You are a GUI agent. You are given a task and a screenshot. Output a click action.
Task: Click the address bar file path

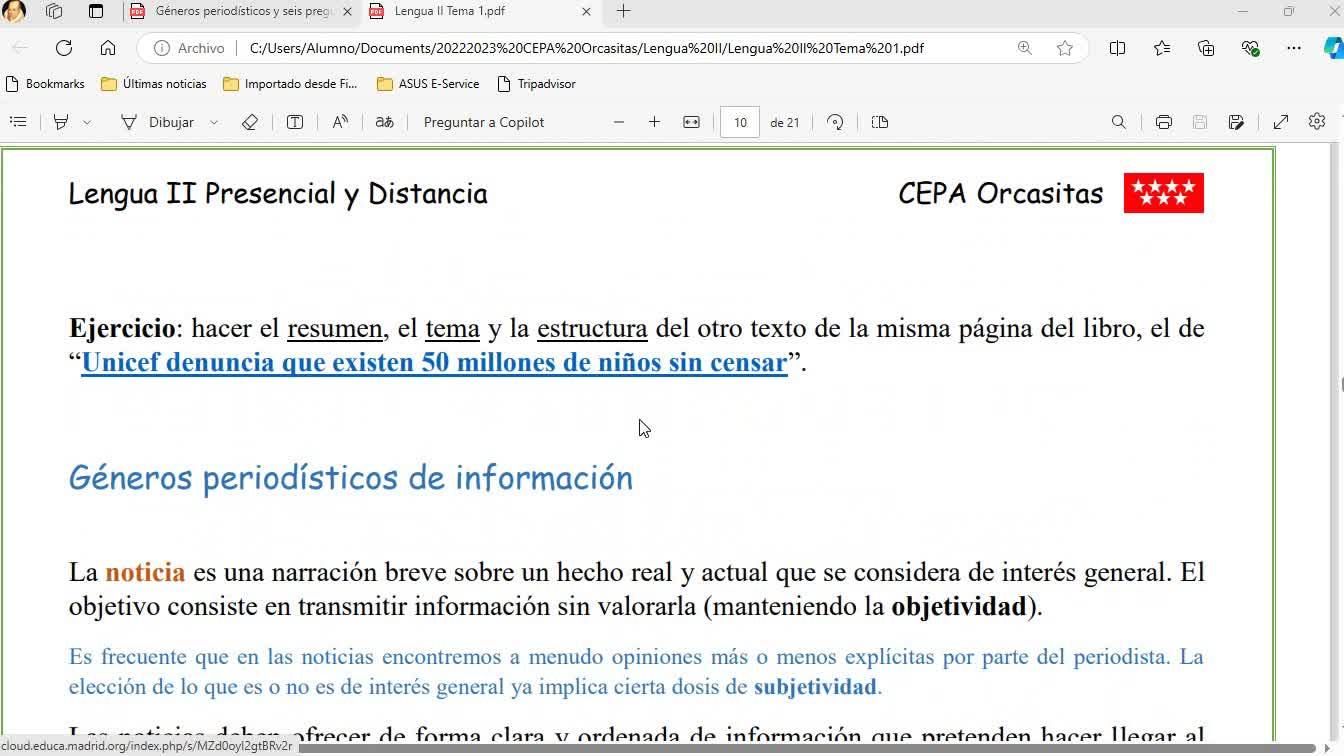pyautogui.click(x=586, y=48)
